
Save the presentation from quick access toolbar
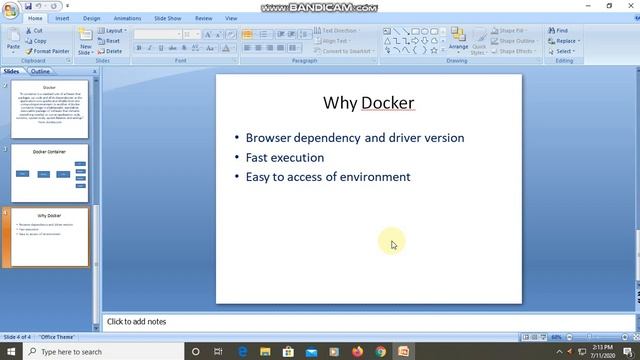(x=28, y=6)
